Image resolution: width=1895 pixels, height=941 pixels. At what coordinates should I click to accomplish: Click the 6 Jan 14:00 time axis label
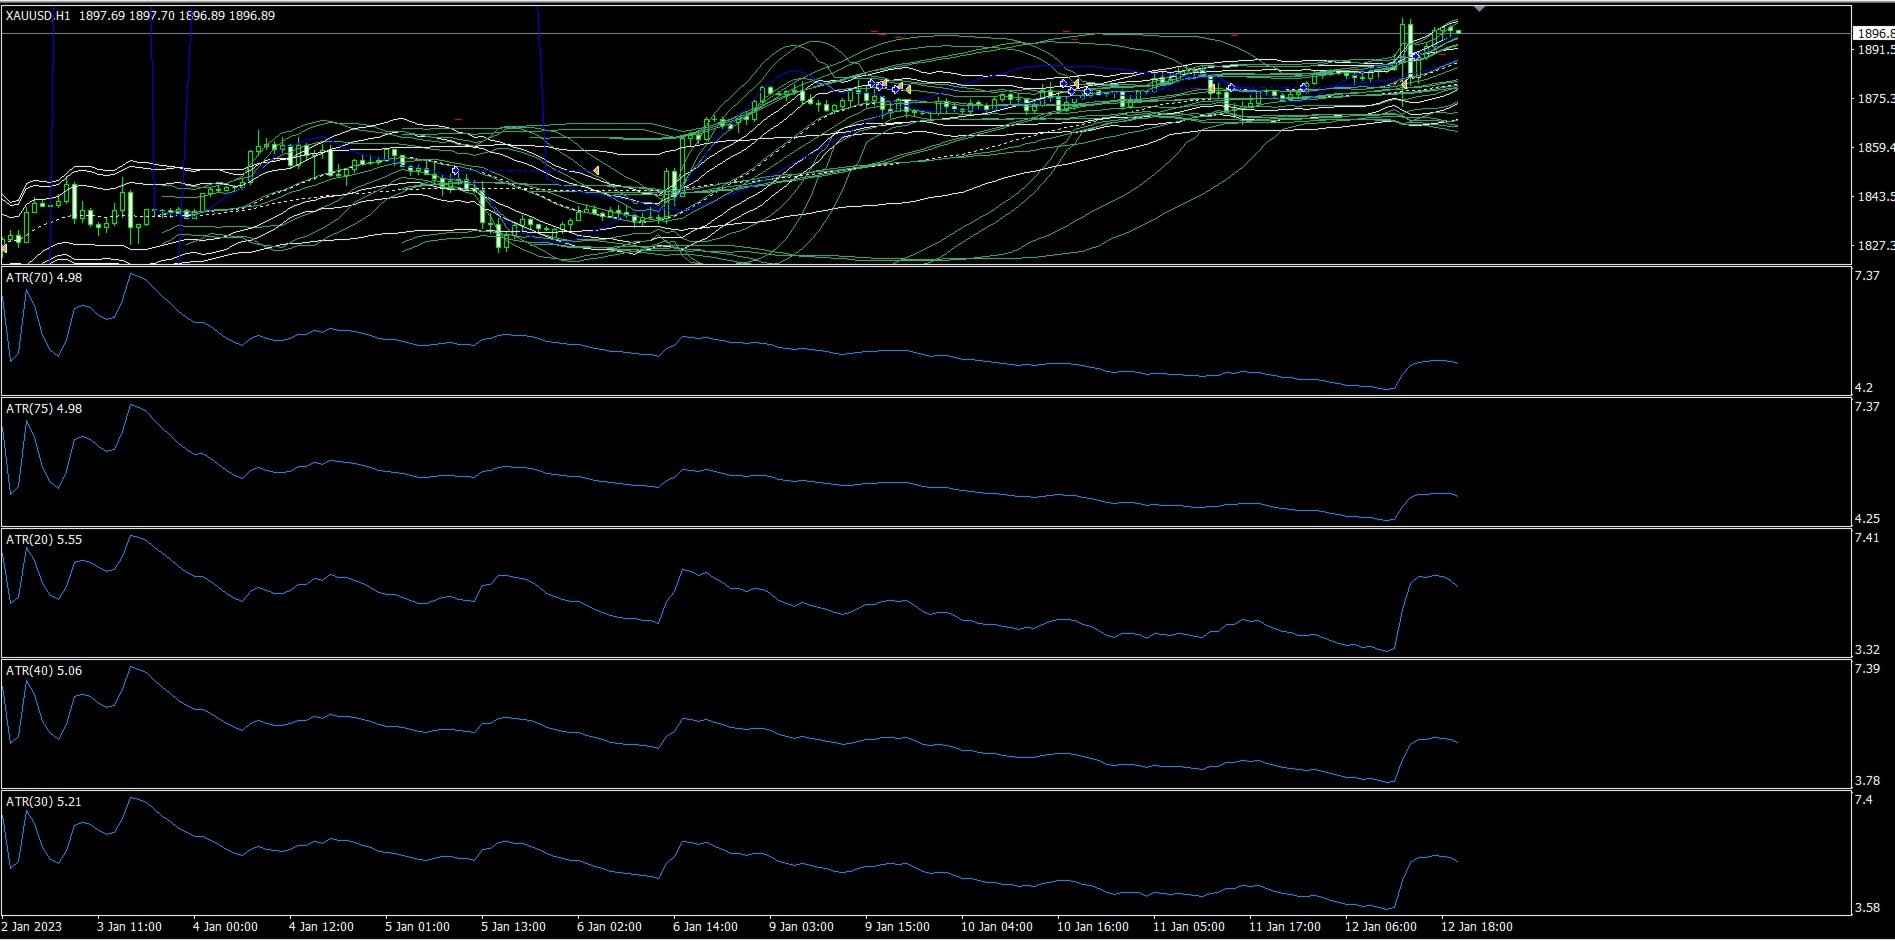pos(705,927)
